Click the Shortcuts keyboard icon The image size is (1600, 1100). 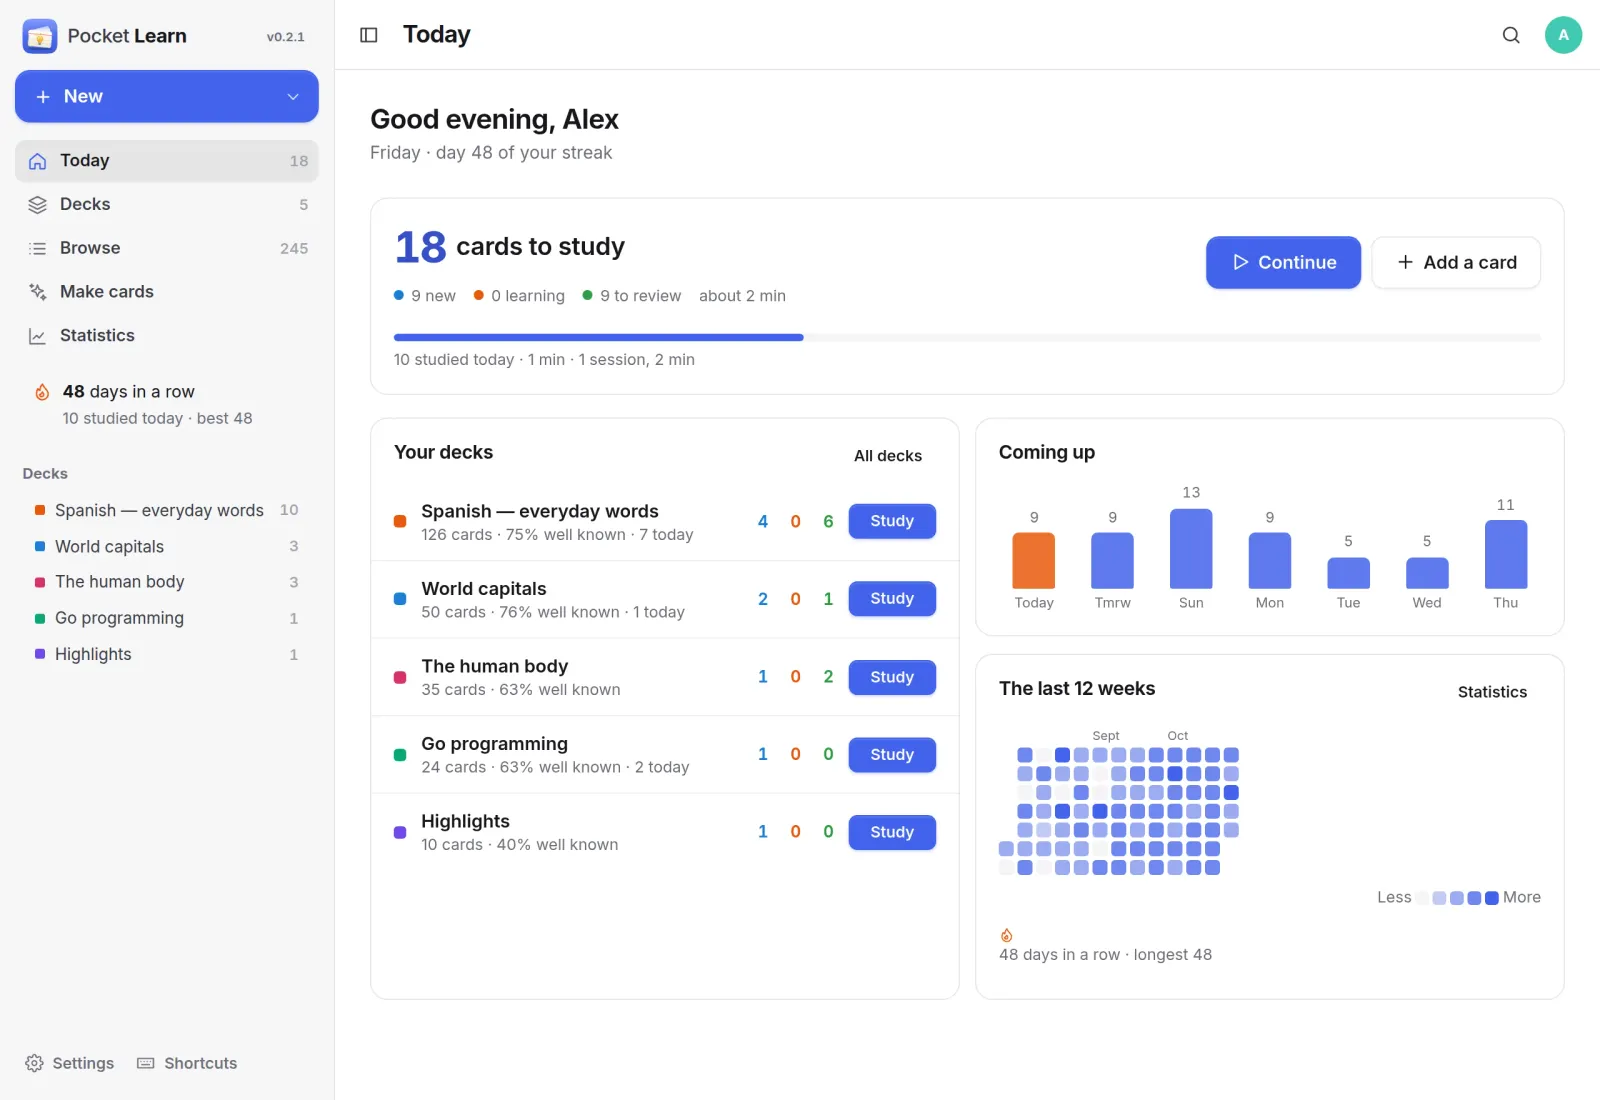point(146,1063)
